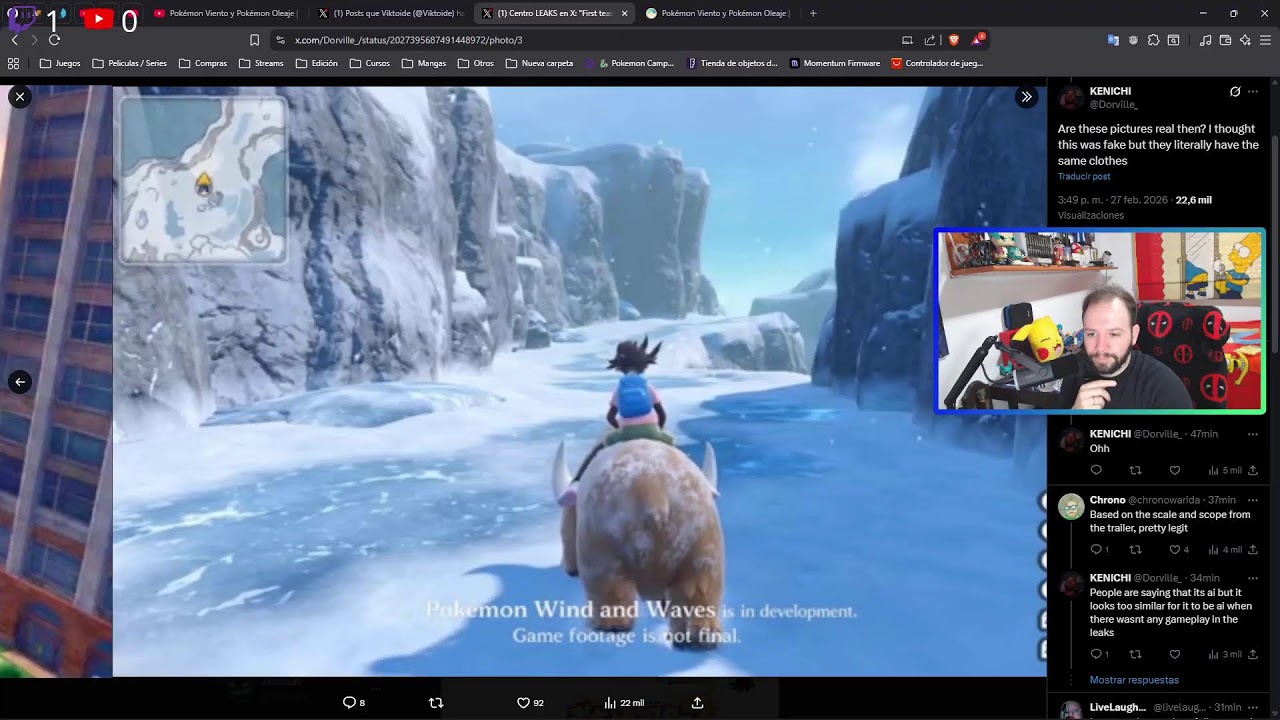Open the 22 mil views stats below photo
The height and width of the screenshot is (720, 1280).
tap(624, 703)
